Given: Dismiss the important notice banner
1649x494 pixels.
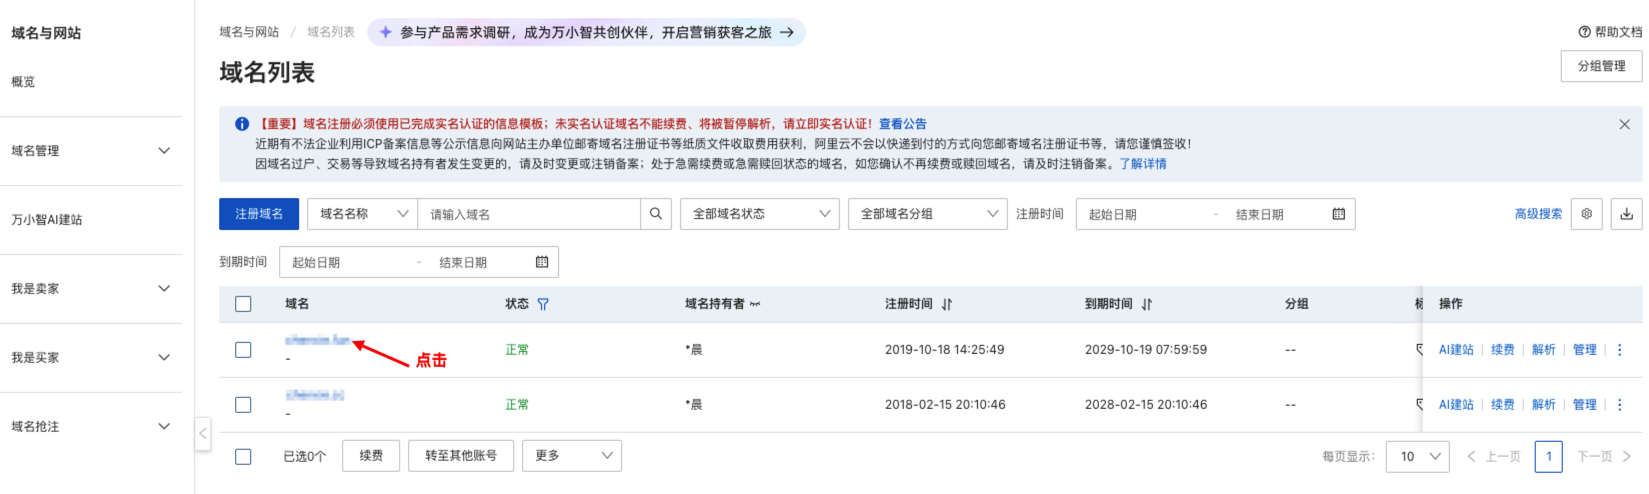Looking at the screenshot, I should [1624, 124].
